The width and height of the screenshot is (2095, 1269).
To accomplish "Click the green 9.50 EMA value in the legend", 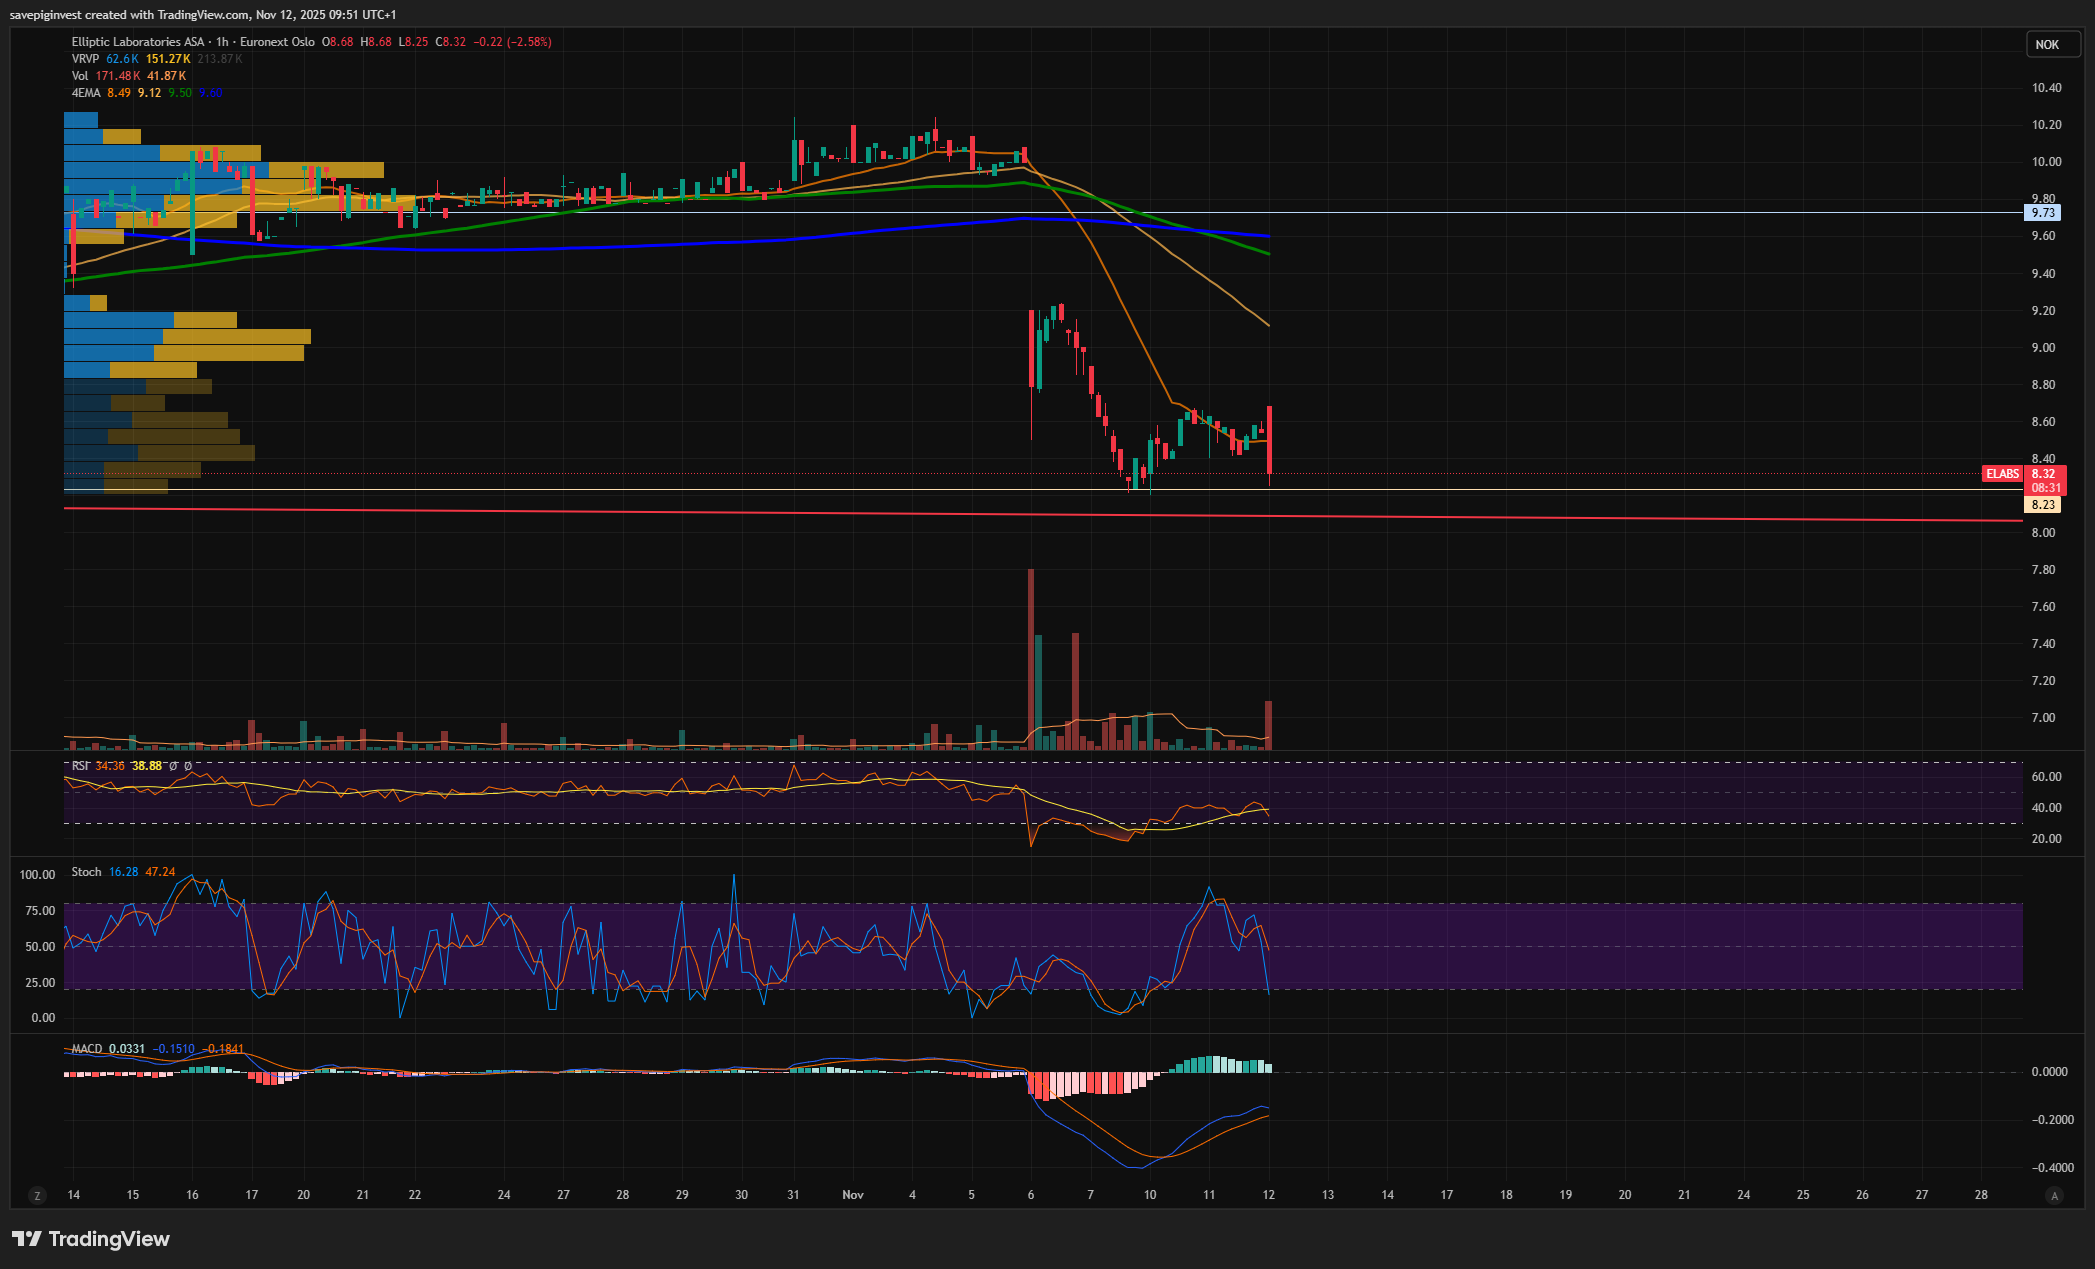I will click(x=180, y=93).
